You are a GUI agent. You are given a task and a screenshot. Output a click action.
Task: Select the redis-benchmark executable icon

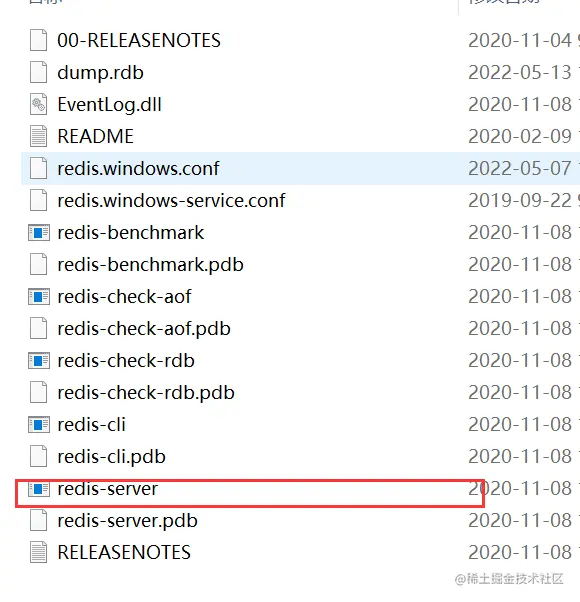[x=39, y=233]
